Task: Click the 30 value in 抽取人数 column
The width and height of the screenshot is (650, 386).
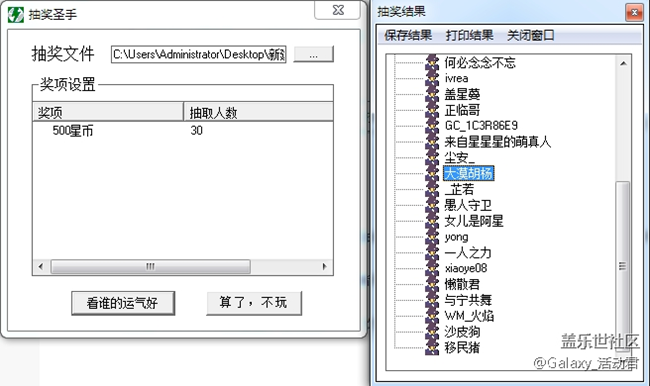Action: click(x=196, y=131)
